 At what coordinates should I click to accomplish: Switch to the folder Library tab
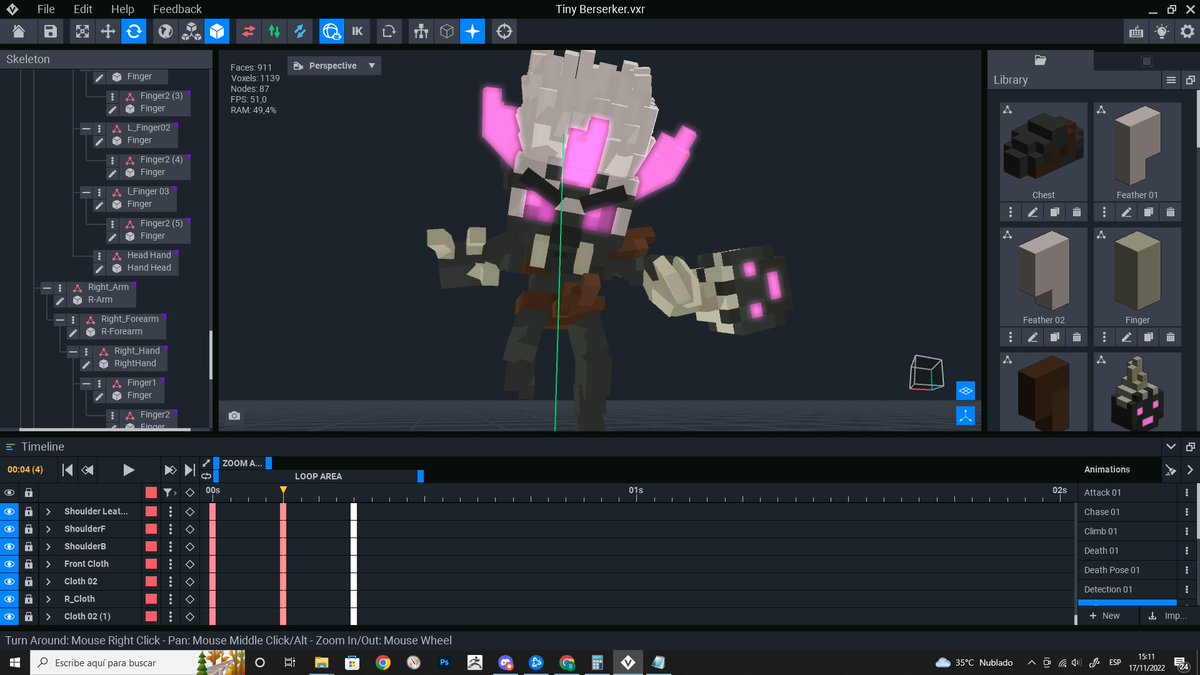pos(1040,60)
